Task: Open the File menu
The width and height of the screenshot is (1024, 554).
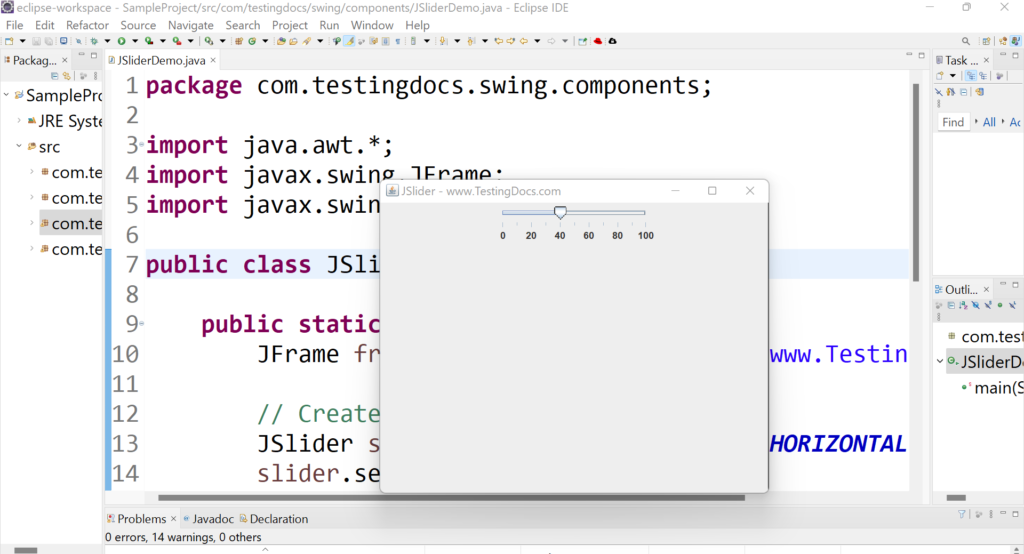Action: click(14, 25)
